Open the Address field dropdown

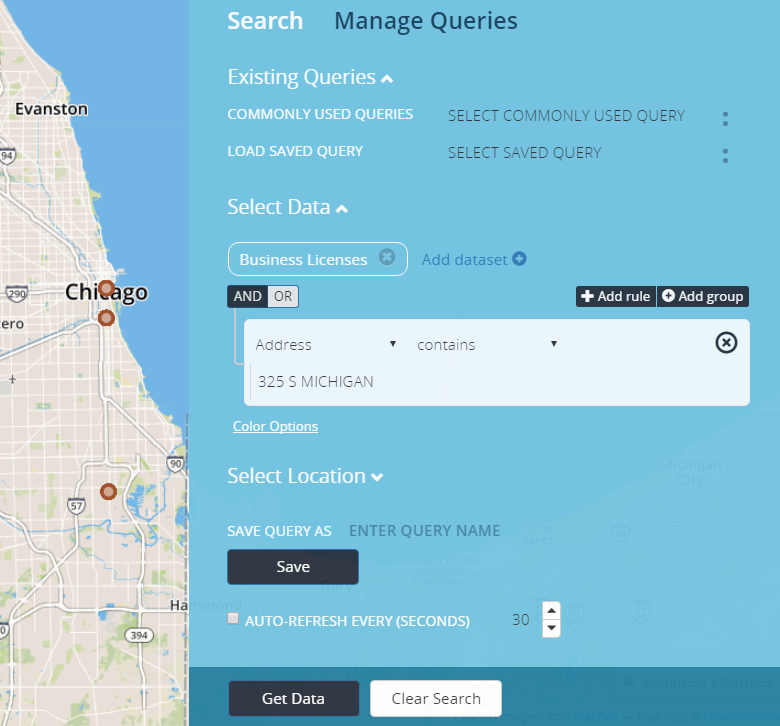coord(326,344)
